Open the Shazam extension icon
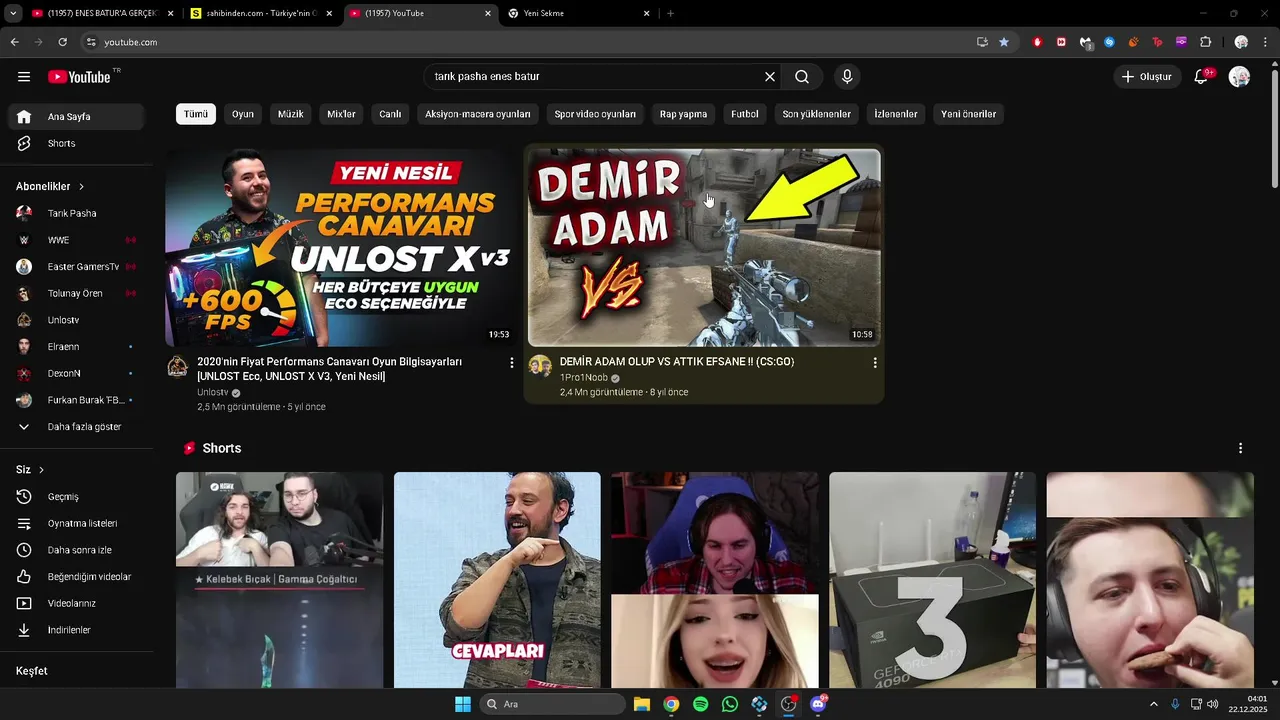 tap(1109, 42)
